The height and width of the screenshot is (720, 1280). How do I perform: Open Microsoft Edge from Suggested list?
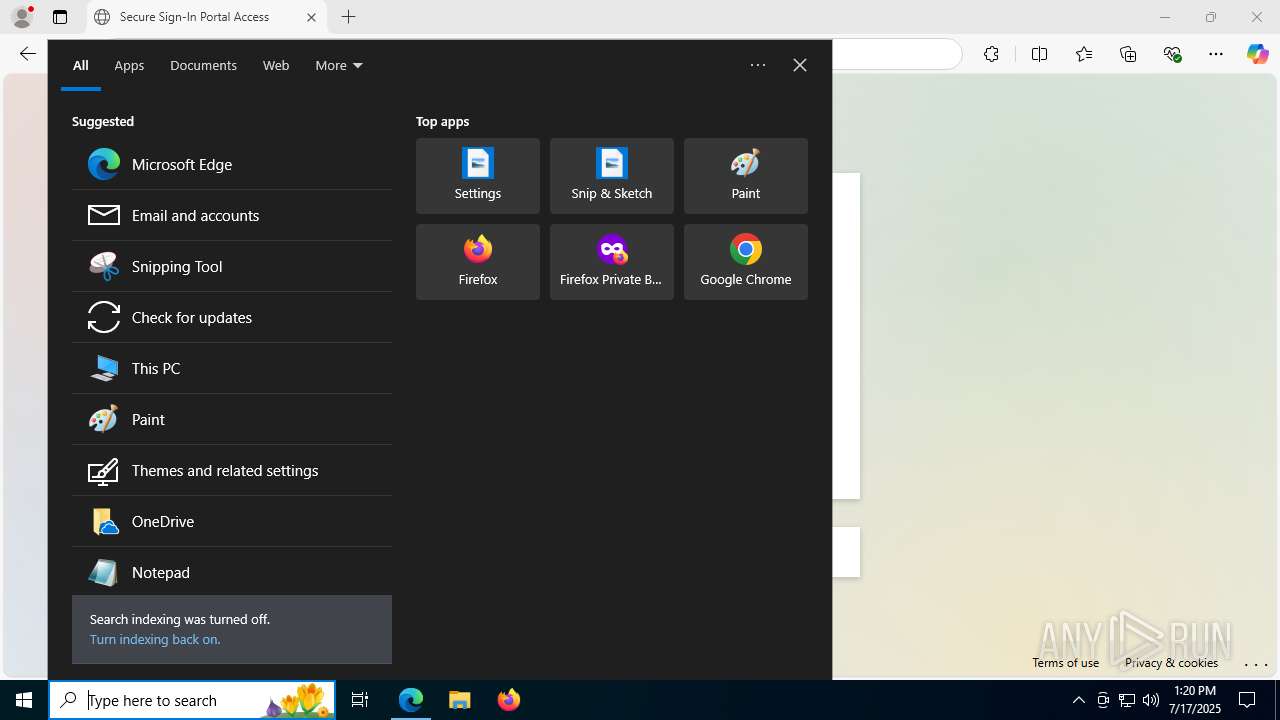tap(232, 164)
